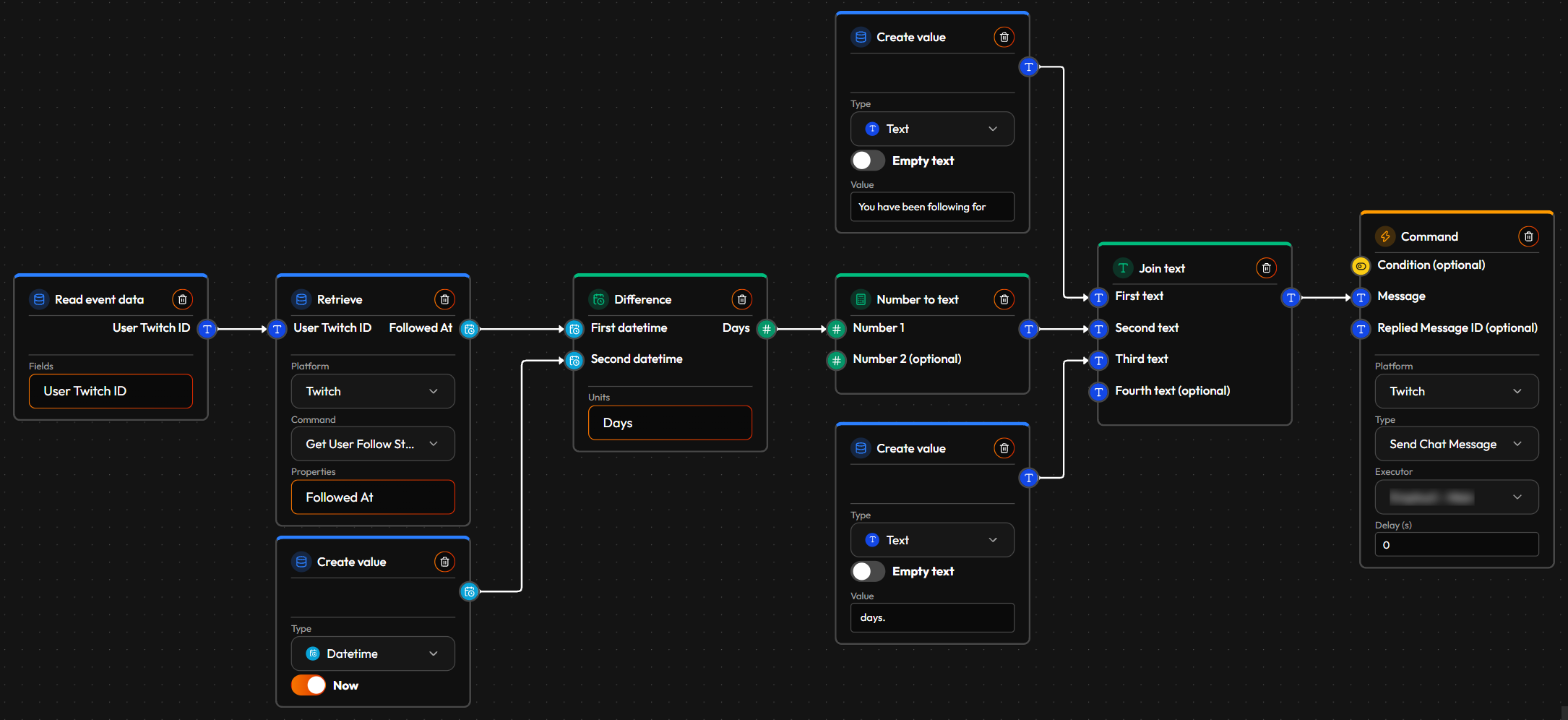
Task: Delete the Command node via trash icon
Action: (1528, 237)
